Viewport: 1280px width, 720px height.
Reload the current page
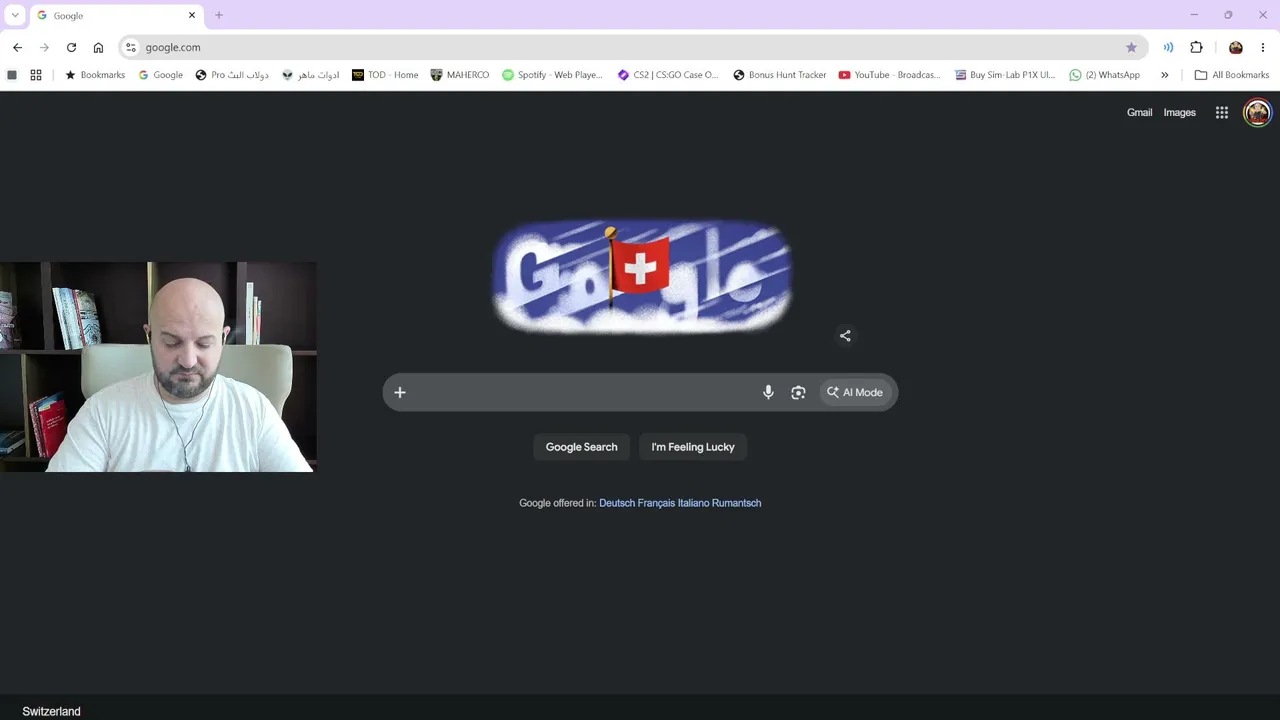[71, 47]
